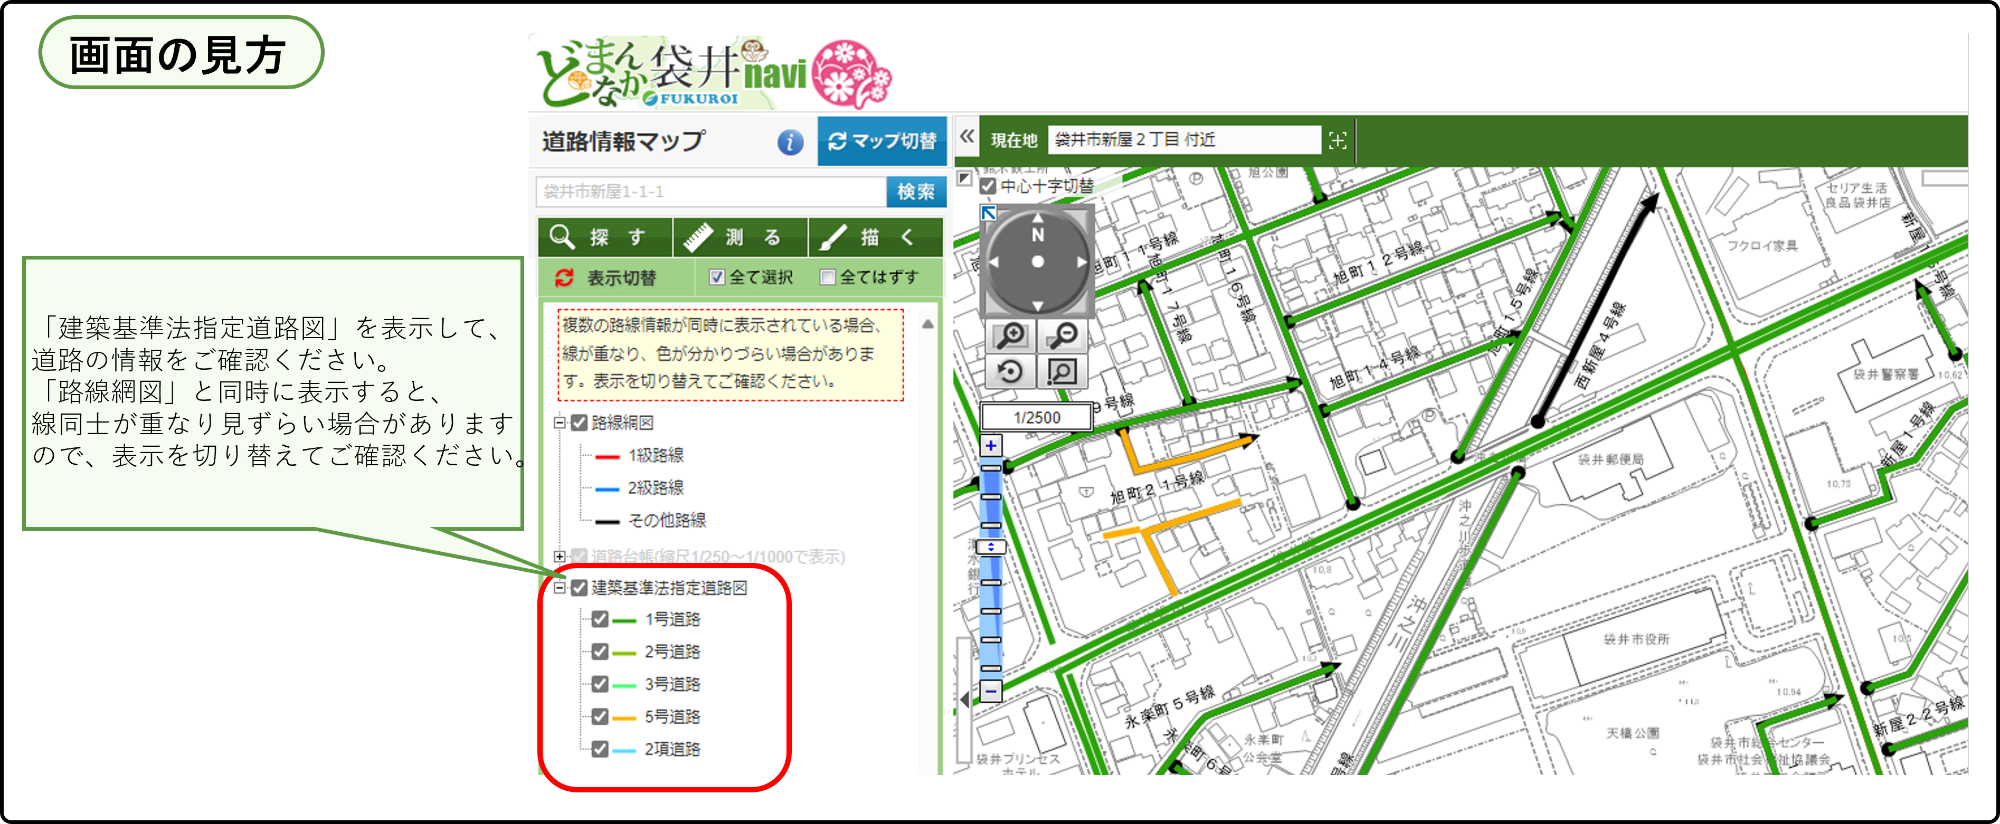Viewport: 2000px width, 824px height.
Task: Pan the map south with the compass arrow
Action: pos(1038,305)
